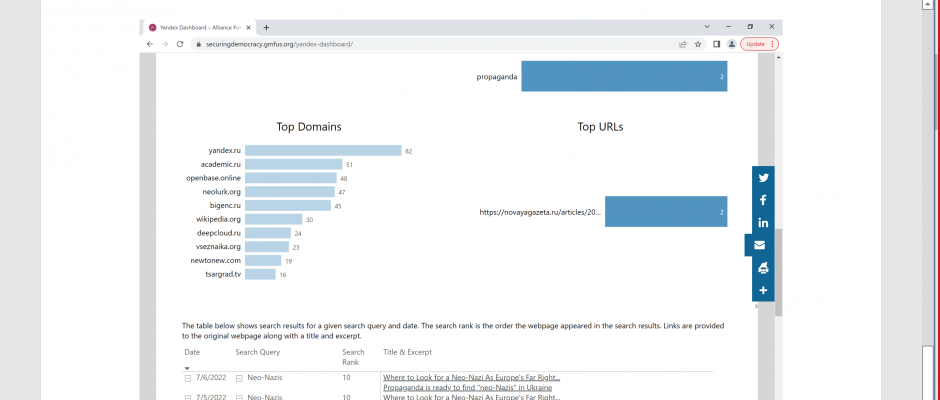This screenshot has width=940, height=400.
Task: Select the vseznaika.org domain bar
Action: click(x=267, y=246)
